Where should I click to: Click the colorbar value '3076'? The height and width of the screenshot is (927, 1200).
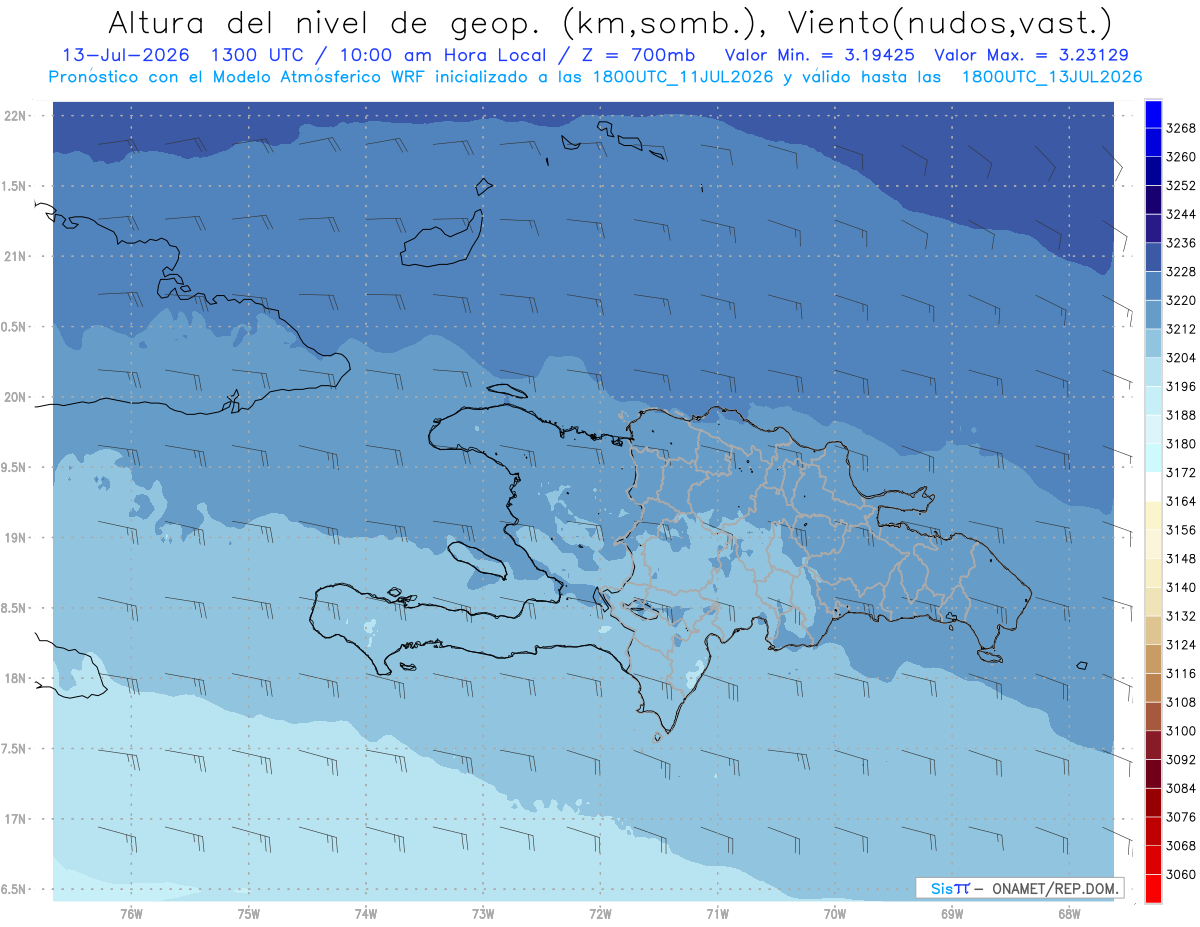click(x=1181, y=817)
